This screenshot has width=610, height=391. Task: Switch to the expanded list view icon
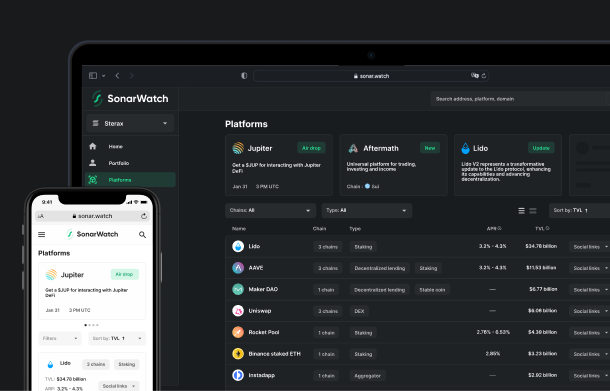(533, 210)
